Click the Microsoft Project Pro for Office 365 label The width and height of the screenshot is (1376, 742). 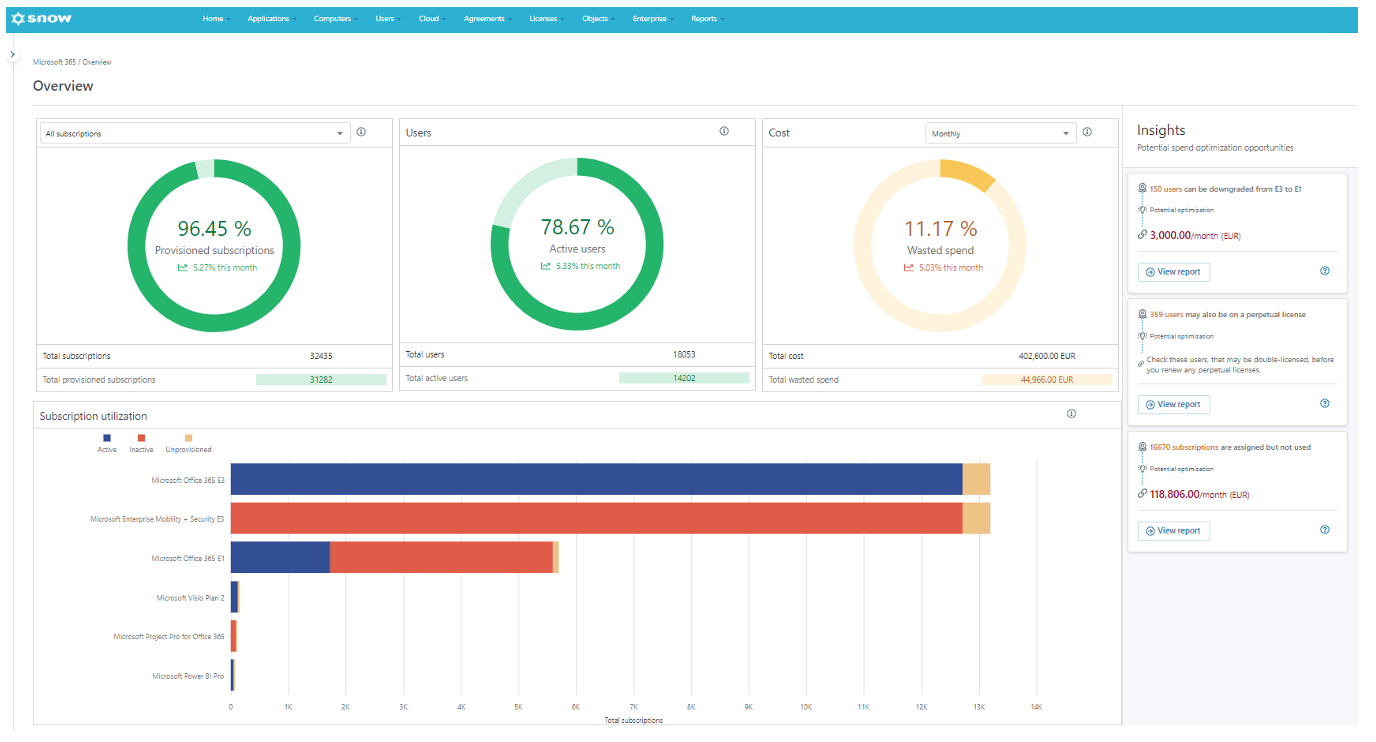169,636
